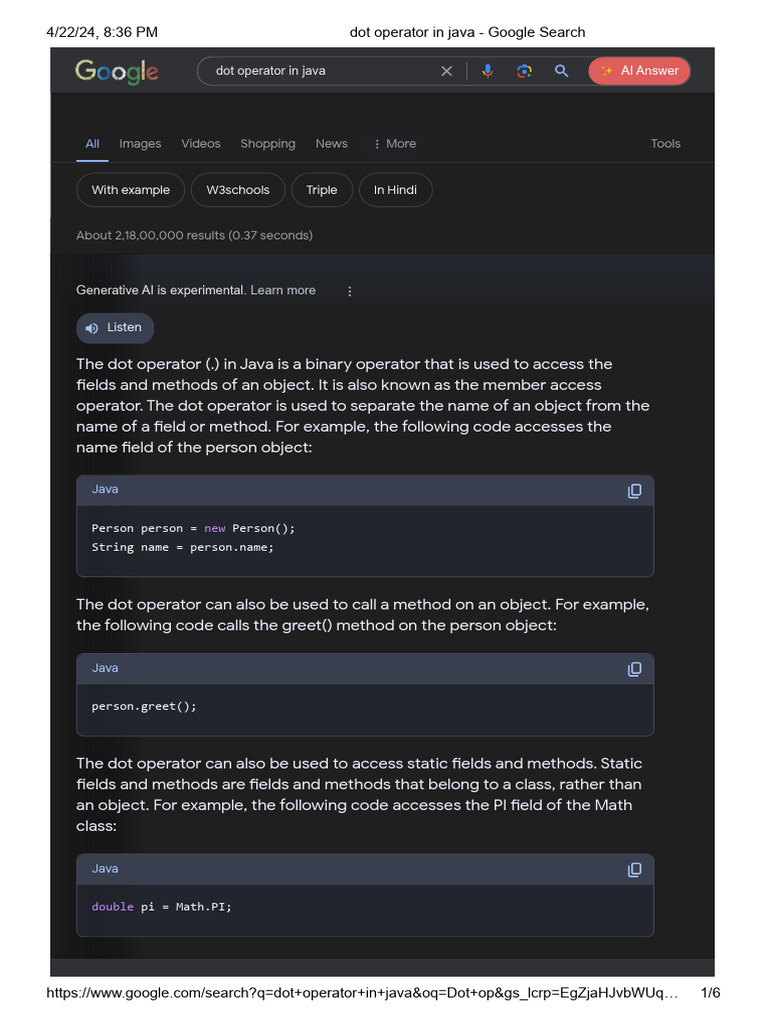768x1024 pixels.
Task: Play the answer with Listen button
Action: tap(115, 328)
